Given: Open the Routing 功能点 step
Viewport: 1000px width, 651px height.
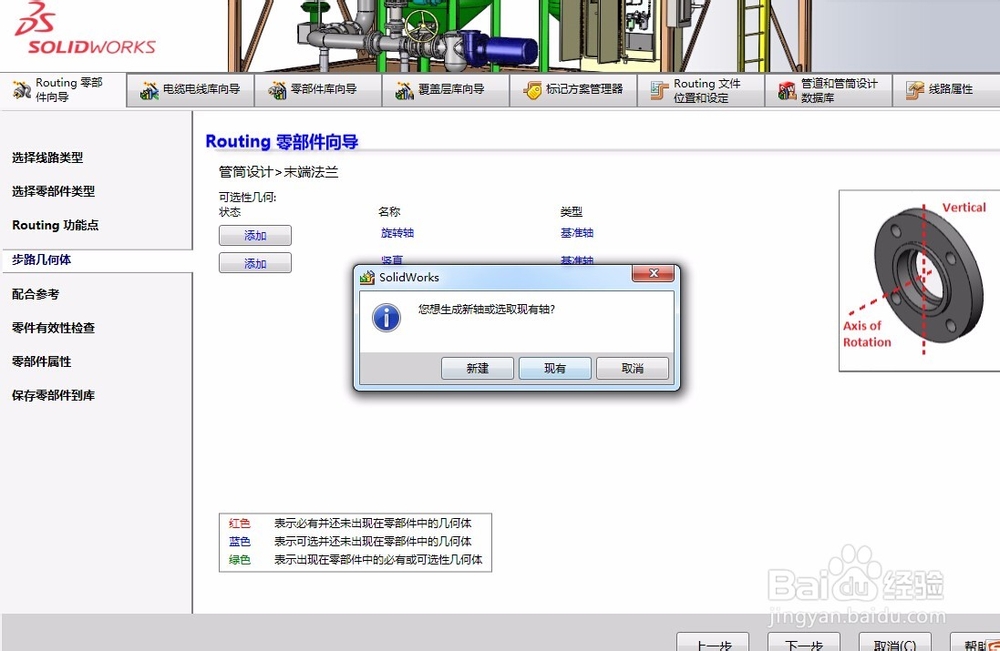Looking at the screenshot, I should (55, 225).
